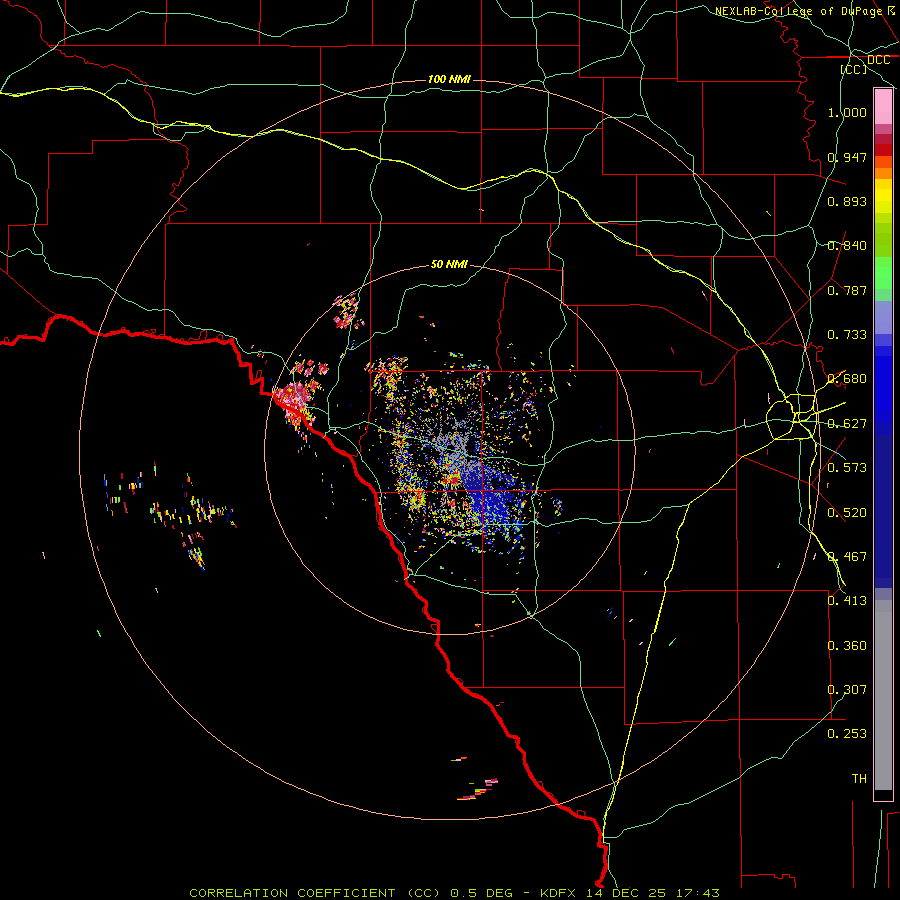This screenshot has width=900, height=900.
Task: Select the 0.360 scale value
Action: 847,646
